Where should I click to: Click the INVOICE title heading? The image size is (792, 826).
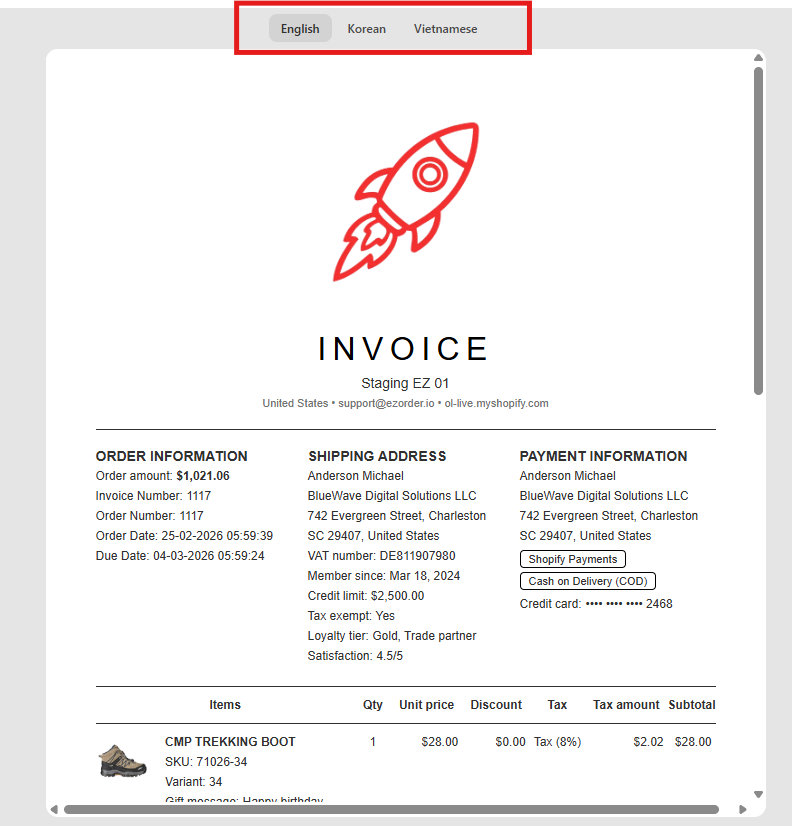(404, 349)
